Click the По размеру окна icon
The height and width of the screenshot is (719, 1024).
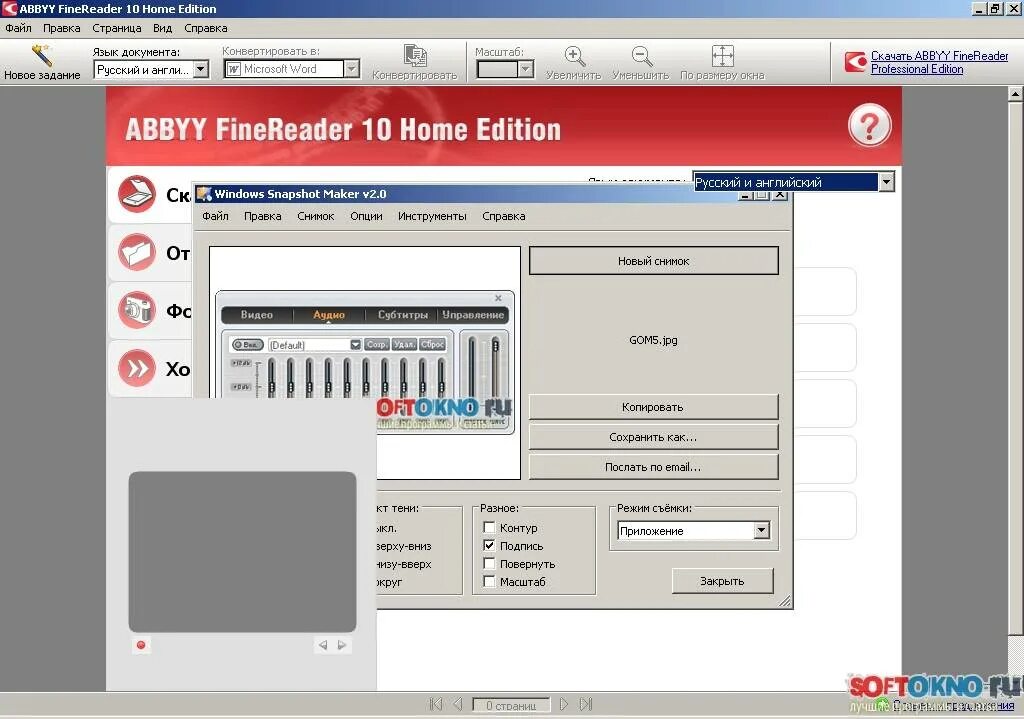pos(722,56)
